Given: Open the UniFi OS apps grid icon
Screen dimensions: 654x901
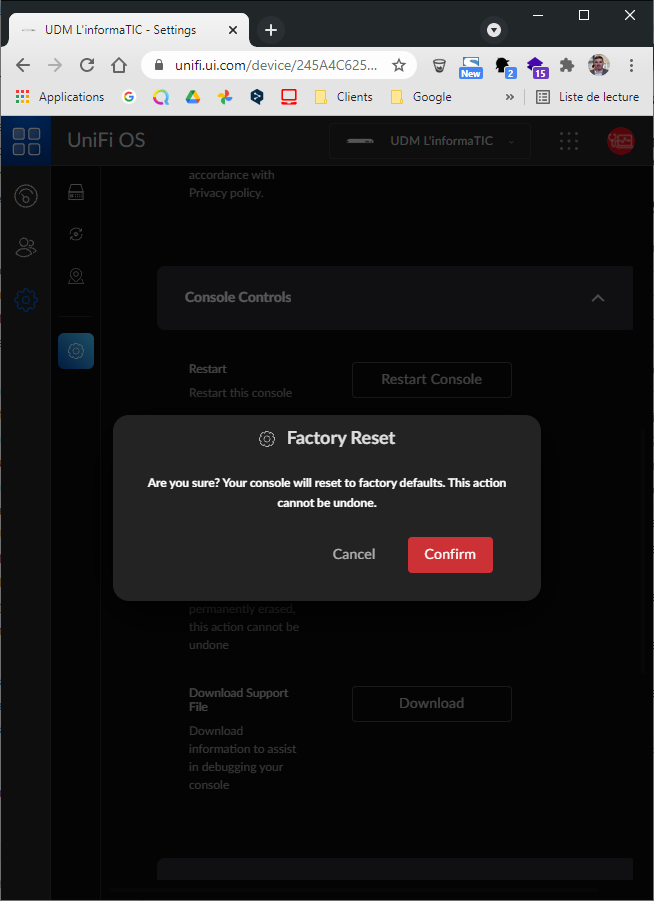Looking at the screenshot, I should click(x=26, y=141).
